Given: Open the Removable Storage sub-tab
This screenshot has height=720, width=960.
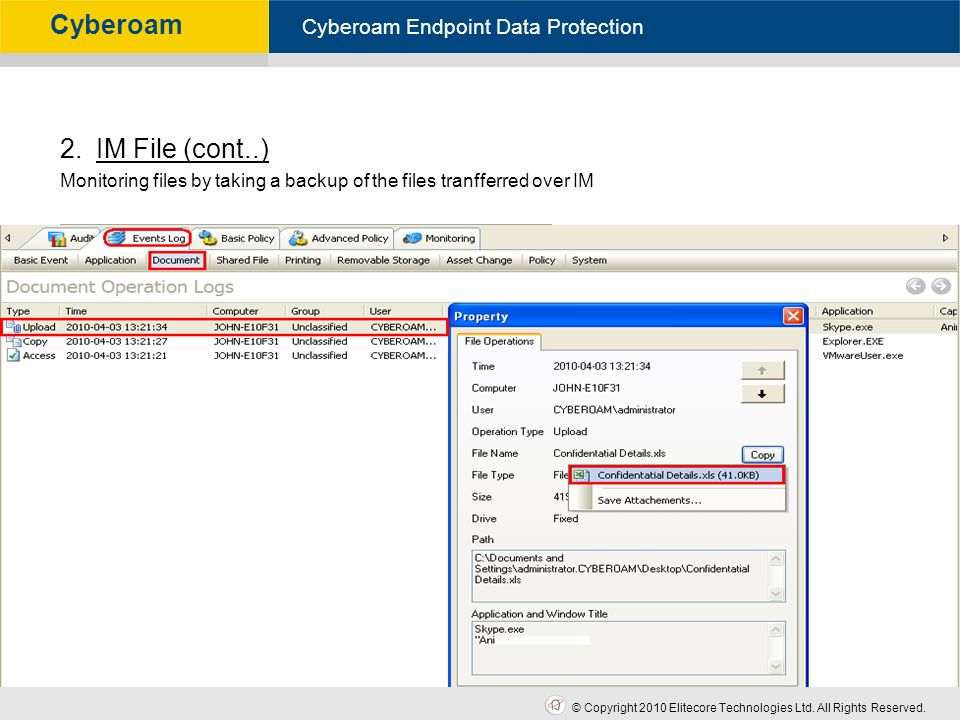Looking at the screenshot, I should [383, 260].
